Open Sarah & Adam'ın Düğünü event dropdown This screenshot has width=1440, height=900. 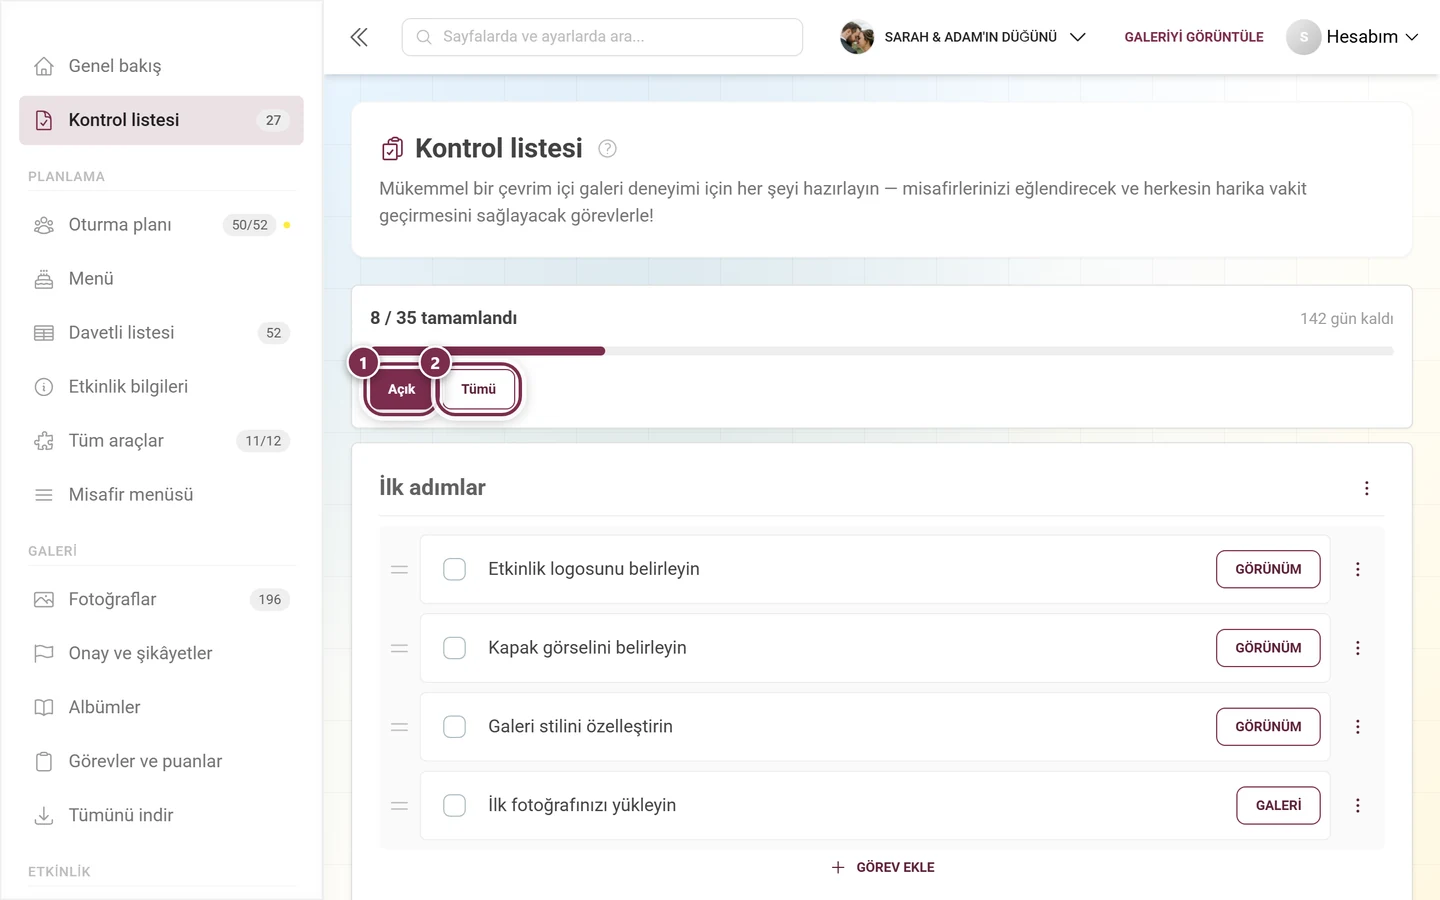coord(963,37)
